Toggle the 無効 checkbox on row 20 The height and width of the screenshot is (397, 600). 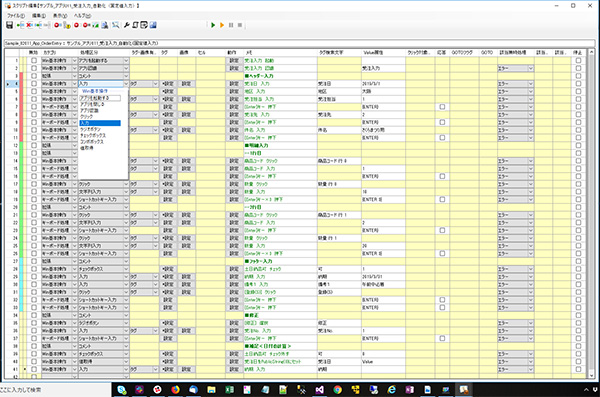point(34,207)
